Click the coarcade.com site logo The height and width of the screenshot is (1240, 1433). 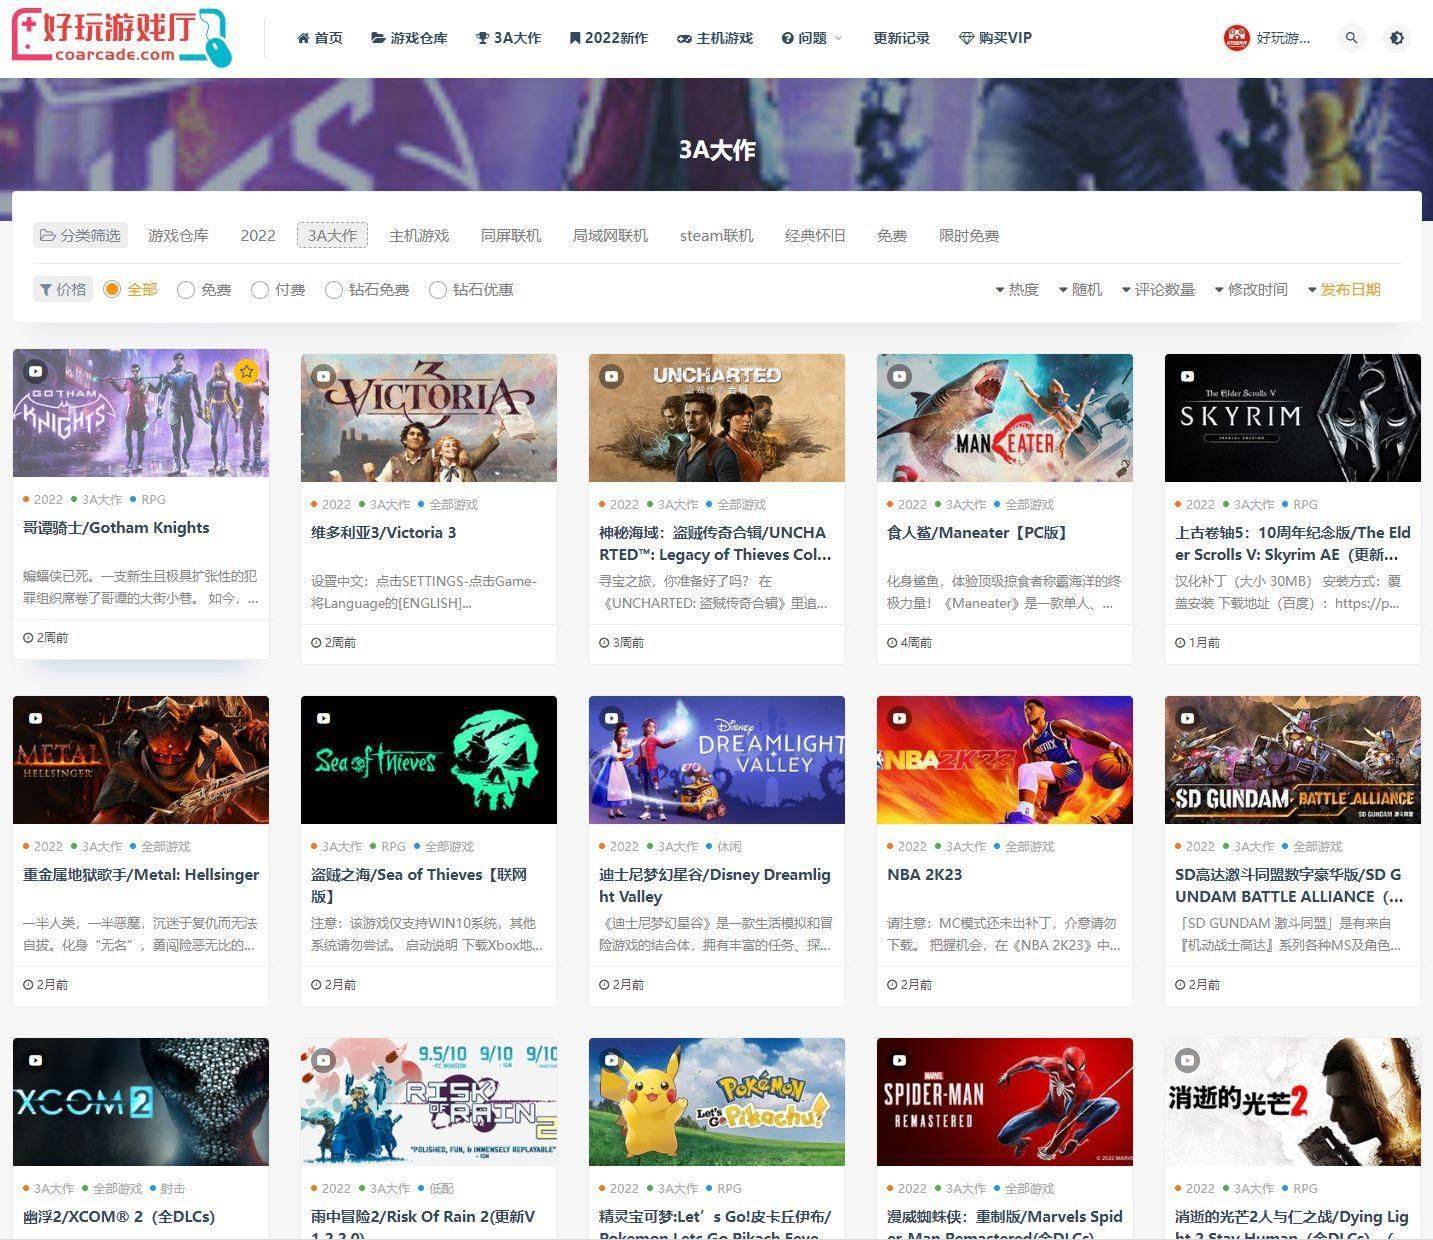(121, 38)
